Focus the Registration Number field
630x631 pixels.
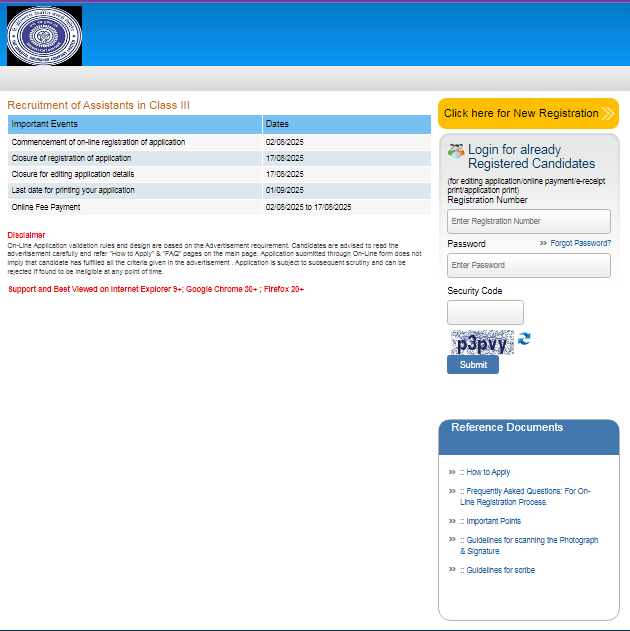[x=528, y=221]
